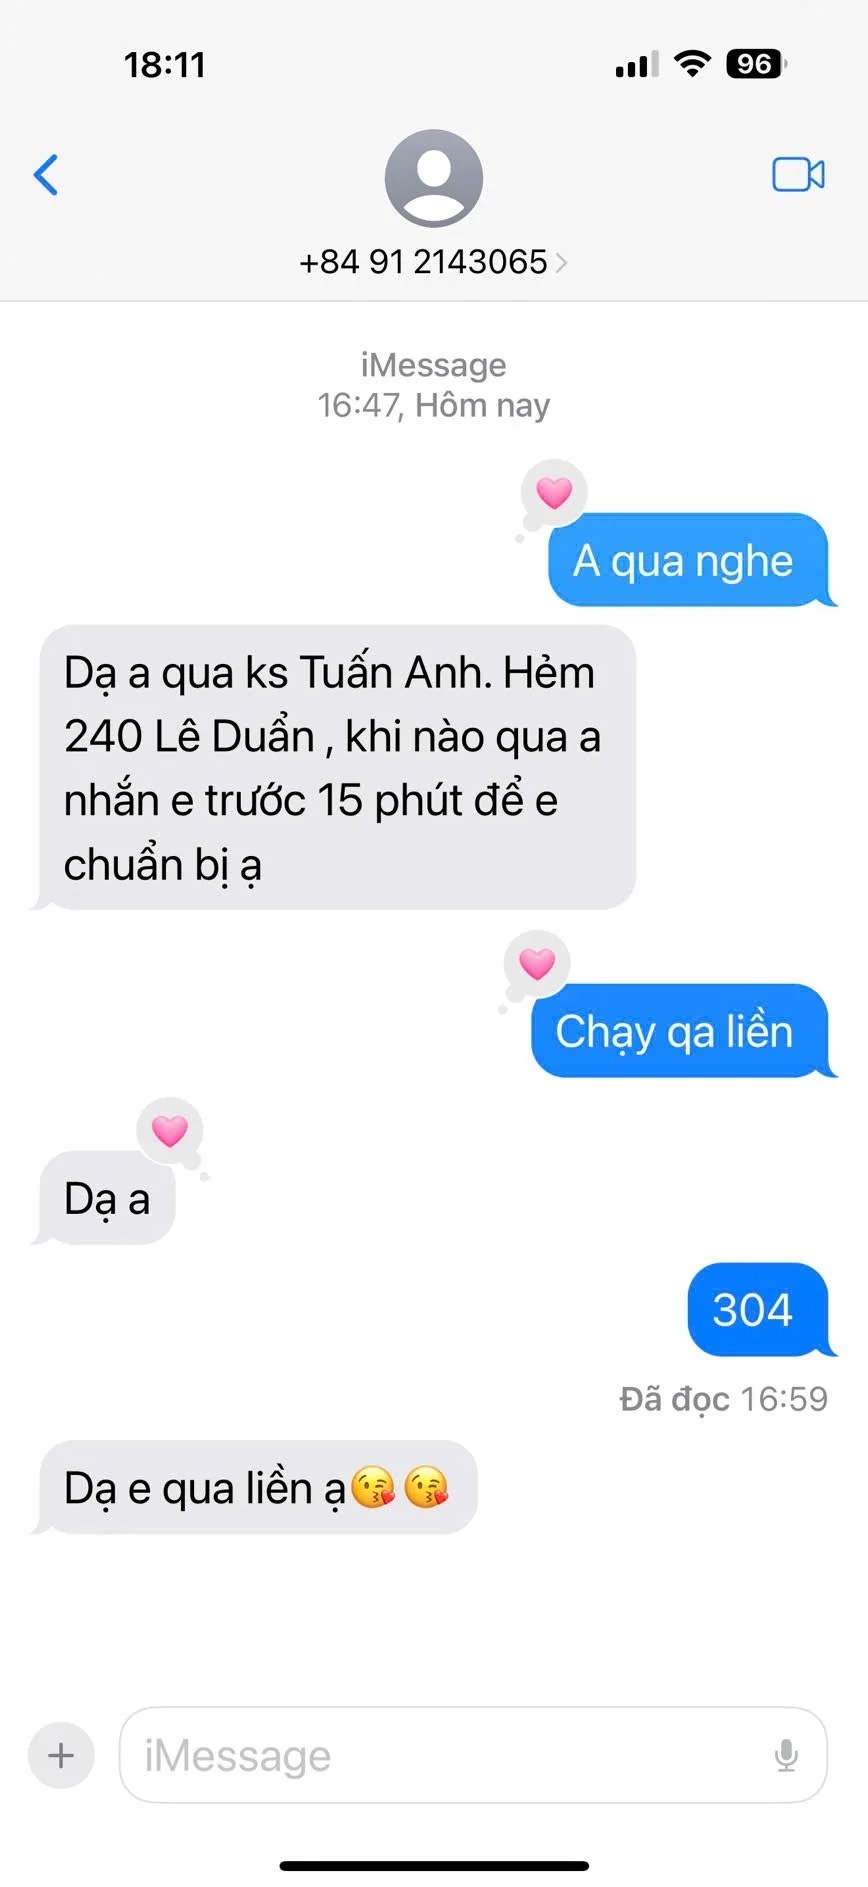Select the "304" message bubble
868x1887 pixels.
click(758, 1310)
